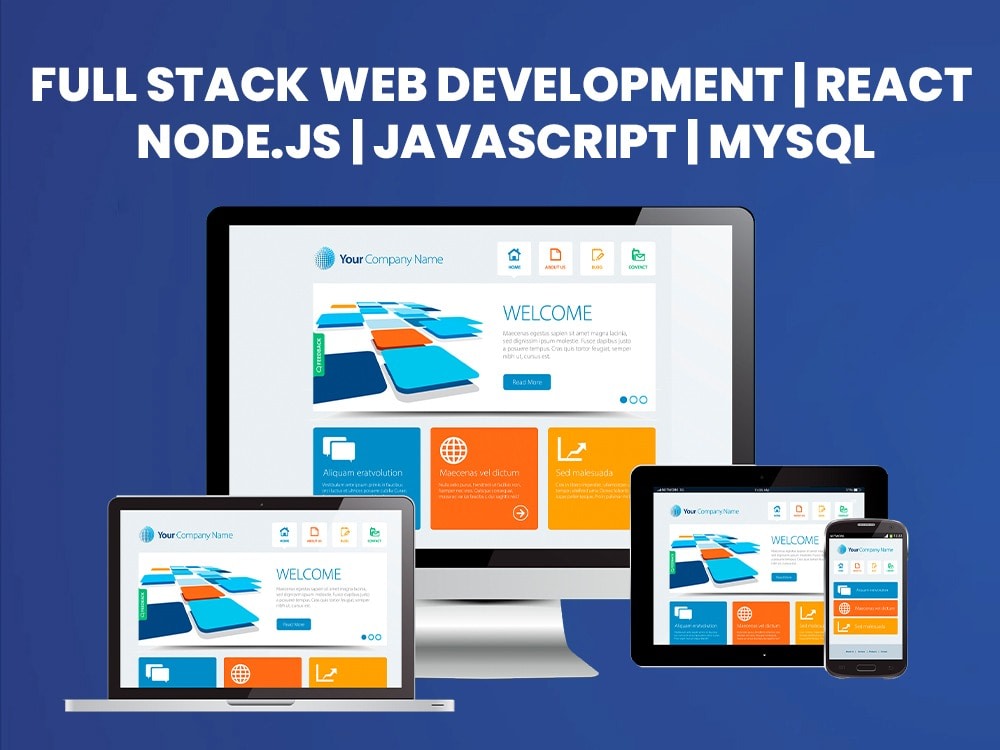Select the middle carousel dot on the monitor
Viewport: 1000px width, 750px height.
pyautogui.click(x=633, y=400)
